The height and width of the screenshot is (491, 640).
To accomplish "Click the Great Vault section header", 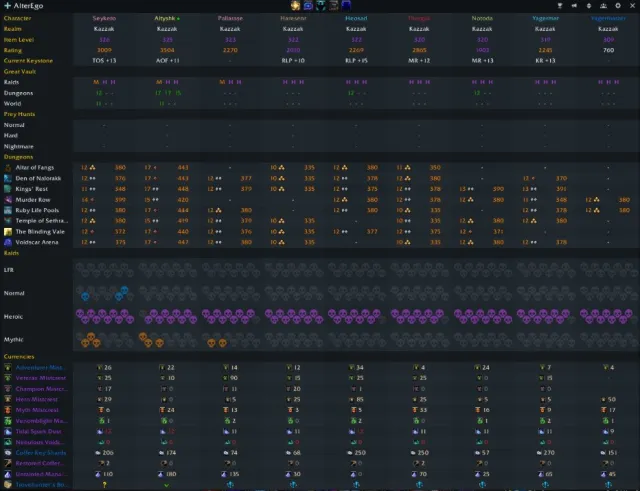I will point(20,71).
